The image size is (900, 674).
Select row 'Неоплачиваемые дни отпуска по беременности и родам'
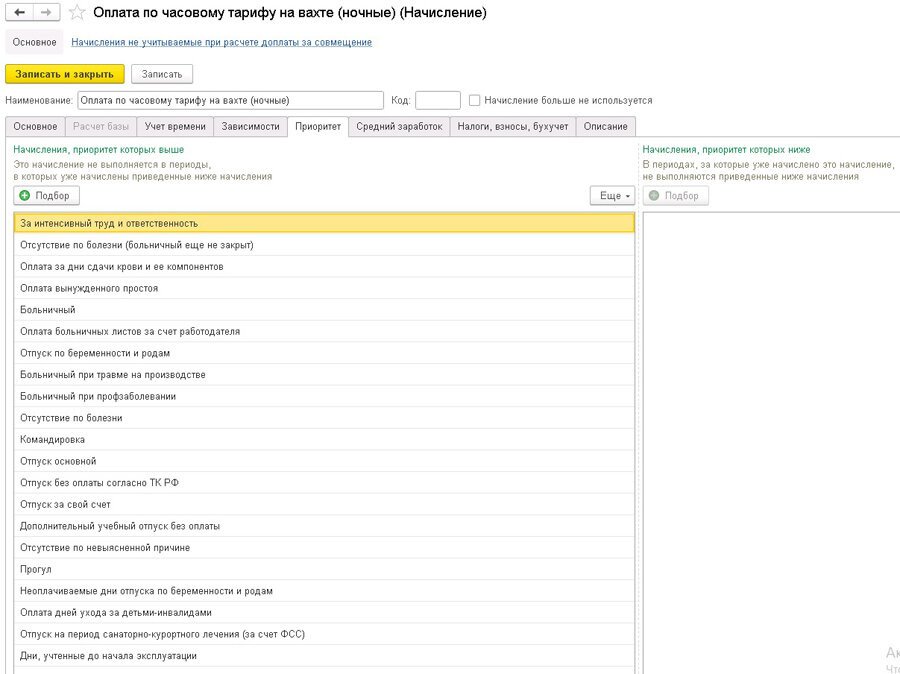[324, 591]
